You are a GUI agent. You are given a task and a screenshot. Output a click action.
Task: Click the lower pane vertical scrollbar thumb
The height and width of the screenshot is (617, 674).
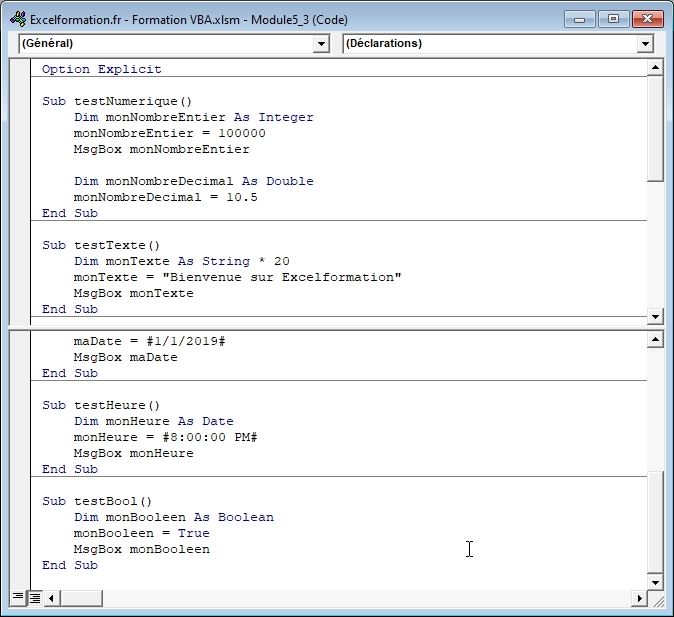pyautogui.click(x=655, y=520)
